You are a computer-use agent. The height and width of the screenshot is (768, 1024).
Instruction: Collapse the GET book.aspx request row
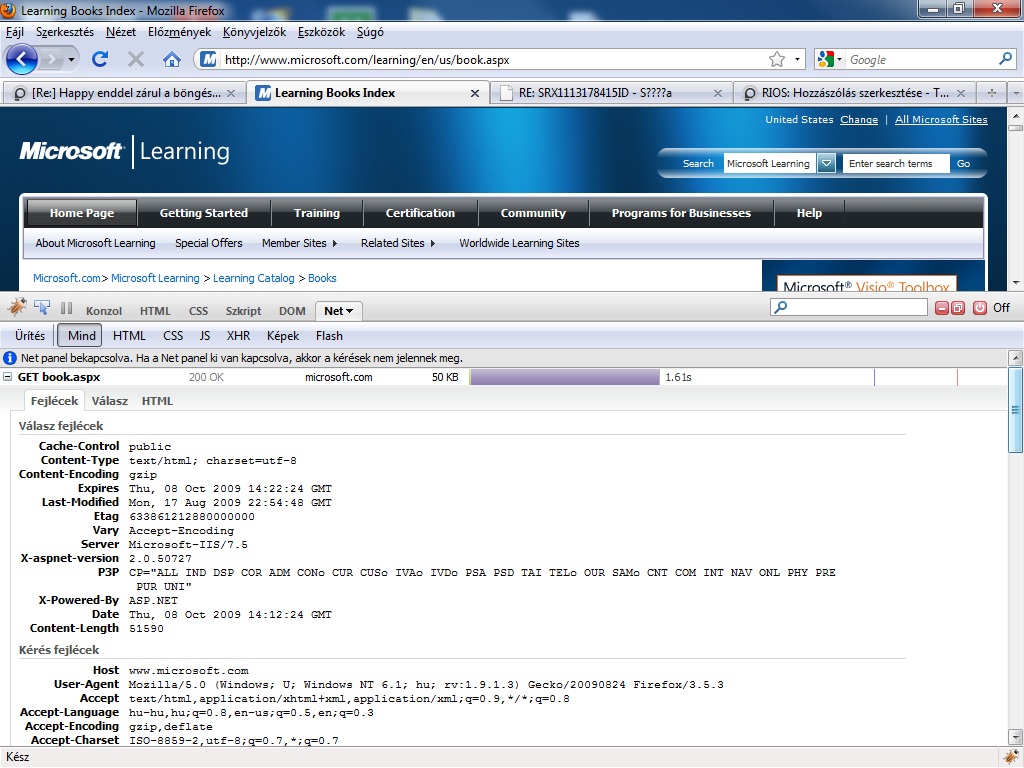[x=8, y=377]
